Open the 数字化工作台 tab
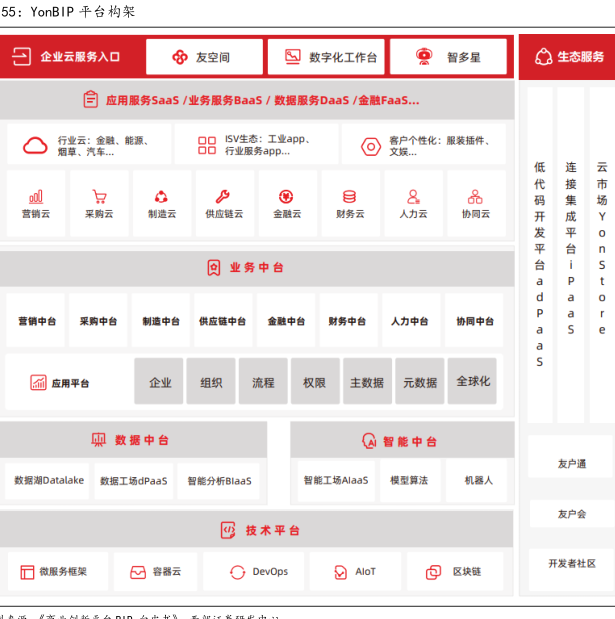Screen dimensions: 615x619 tap(326, 57)
